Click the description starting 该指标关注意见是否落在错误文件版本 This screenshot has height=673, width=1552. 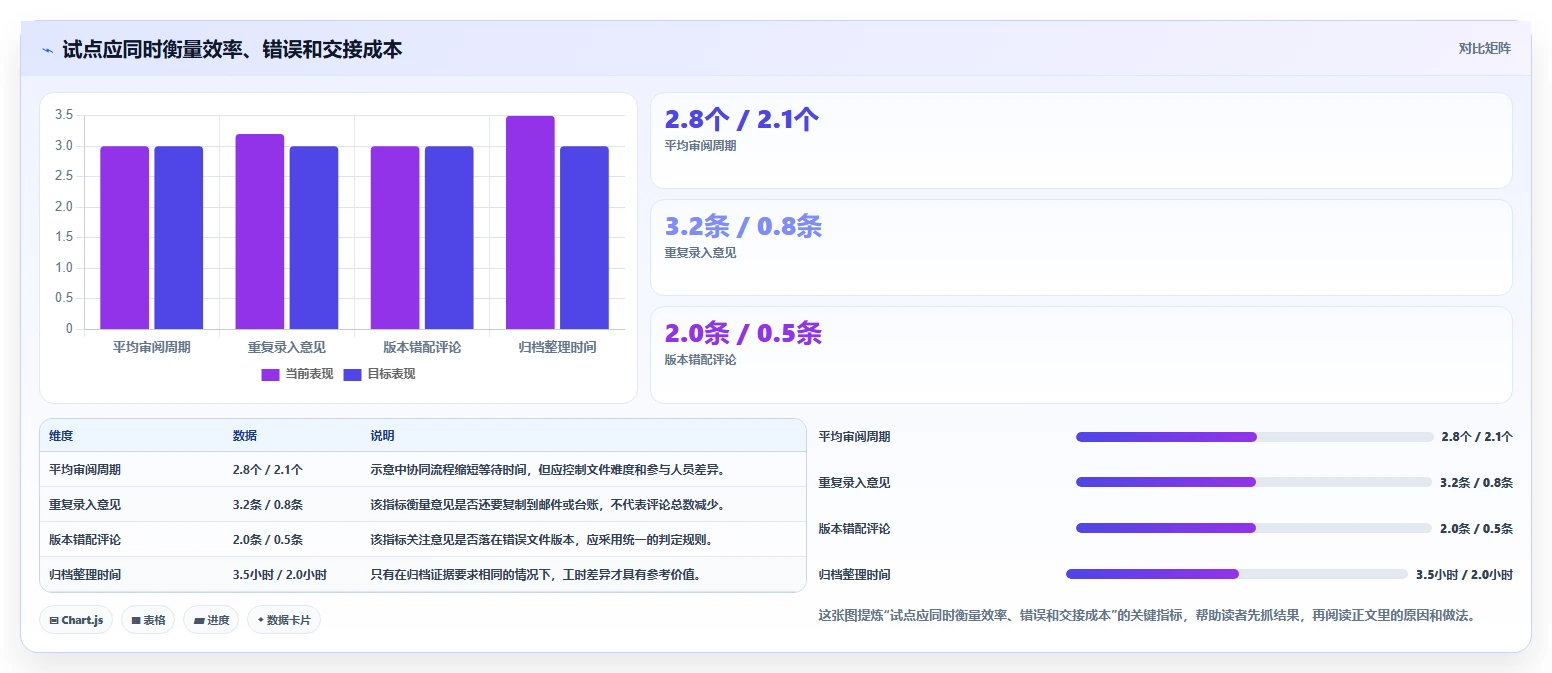[x=541, y=539]
